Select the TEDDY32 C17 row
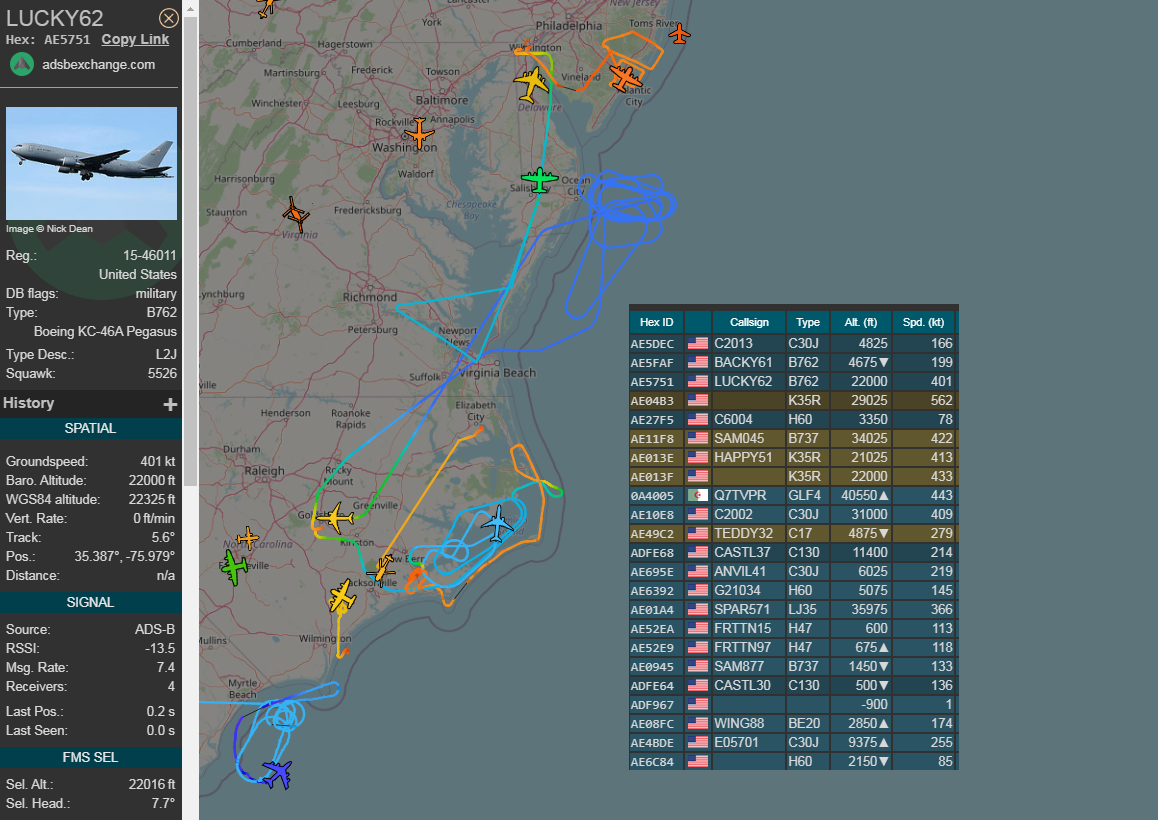The width and height of the screenshot is (1158, 820). (793, 533)
